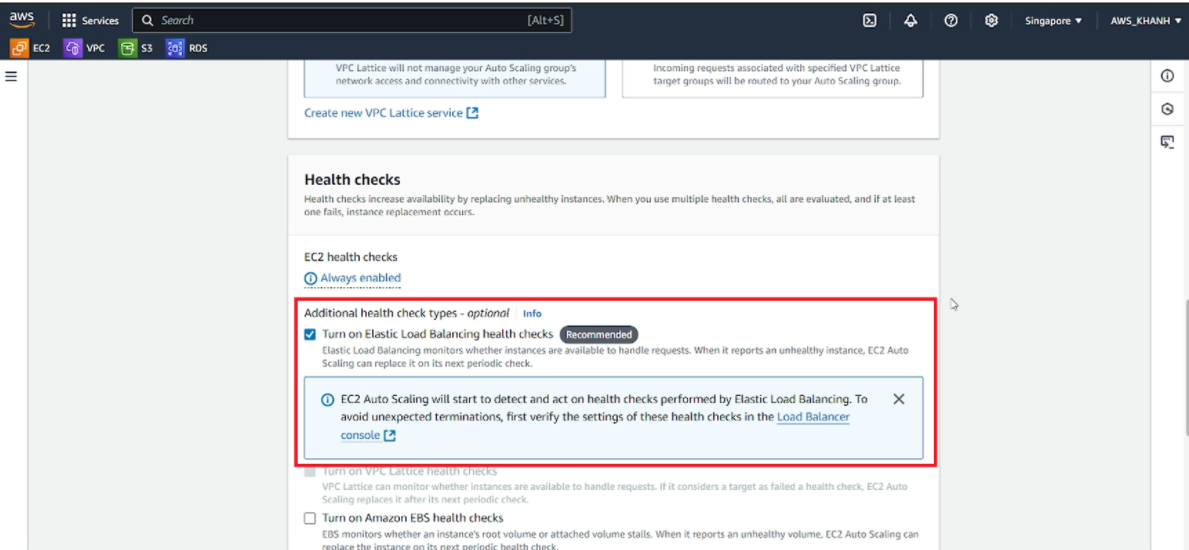Image resolution: width=1189 pixels, height=550 pixels.
Task: Open the notifications bell
Action: tap(911, 20)
